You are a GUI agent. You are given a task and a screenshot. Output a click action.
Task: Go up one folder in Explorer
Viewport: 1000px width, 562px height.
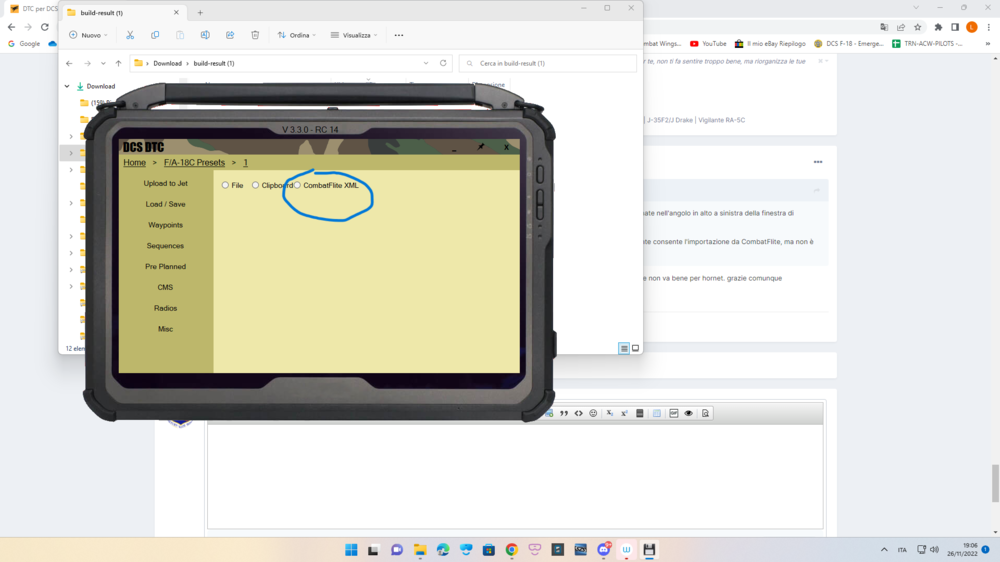pyautogui.click(x=118, y=63)
